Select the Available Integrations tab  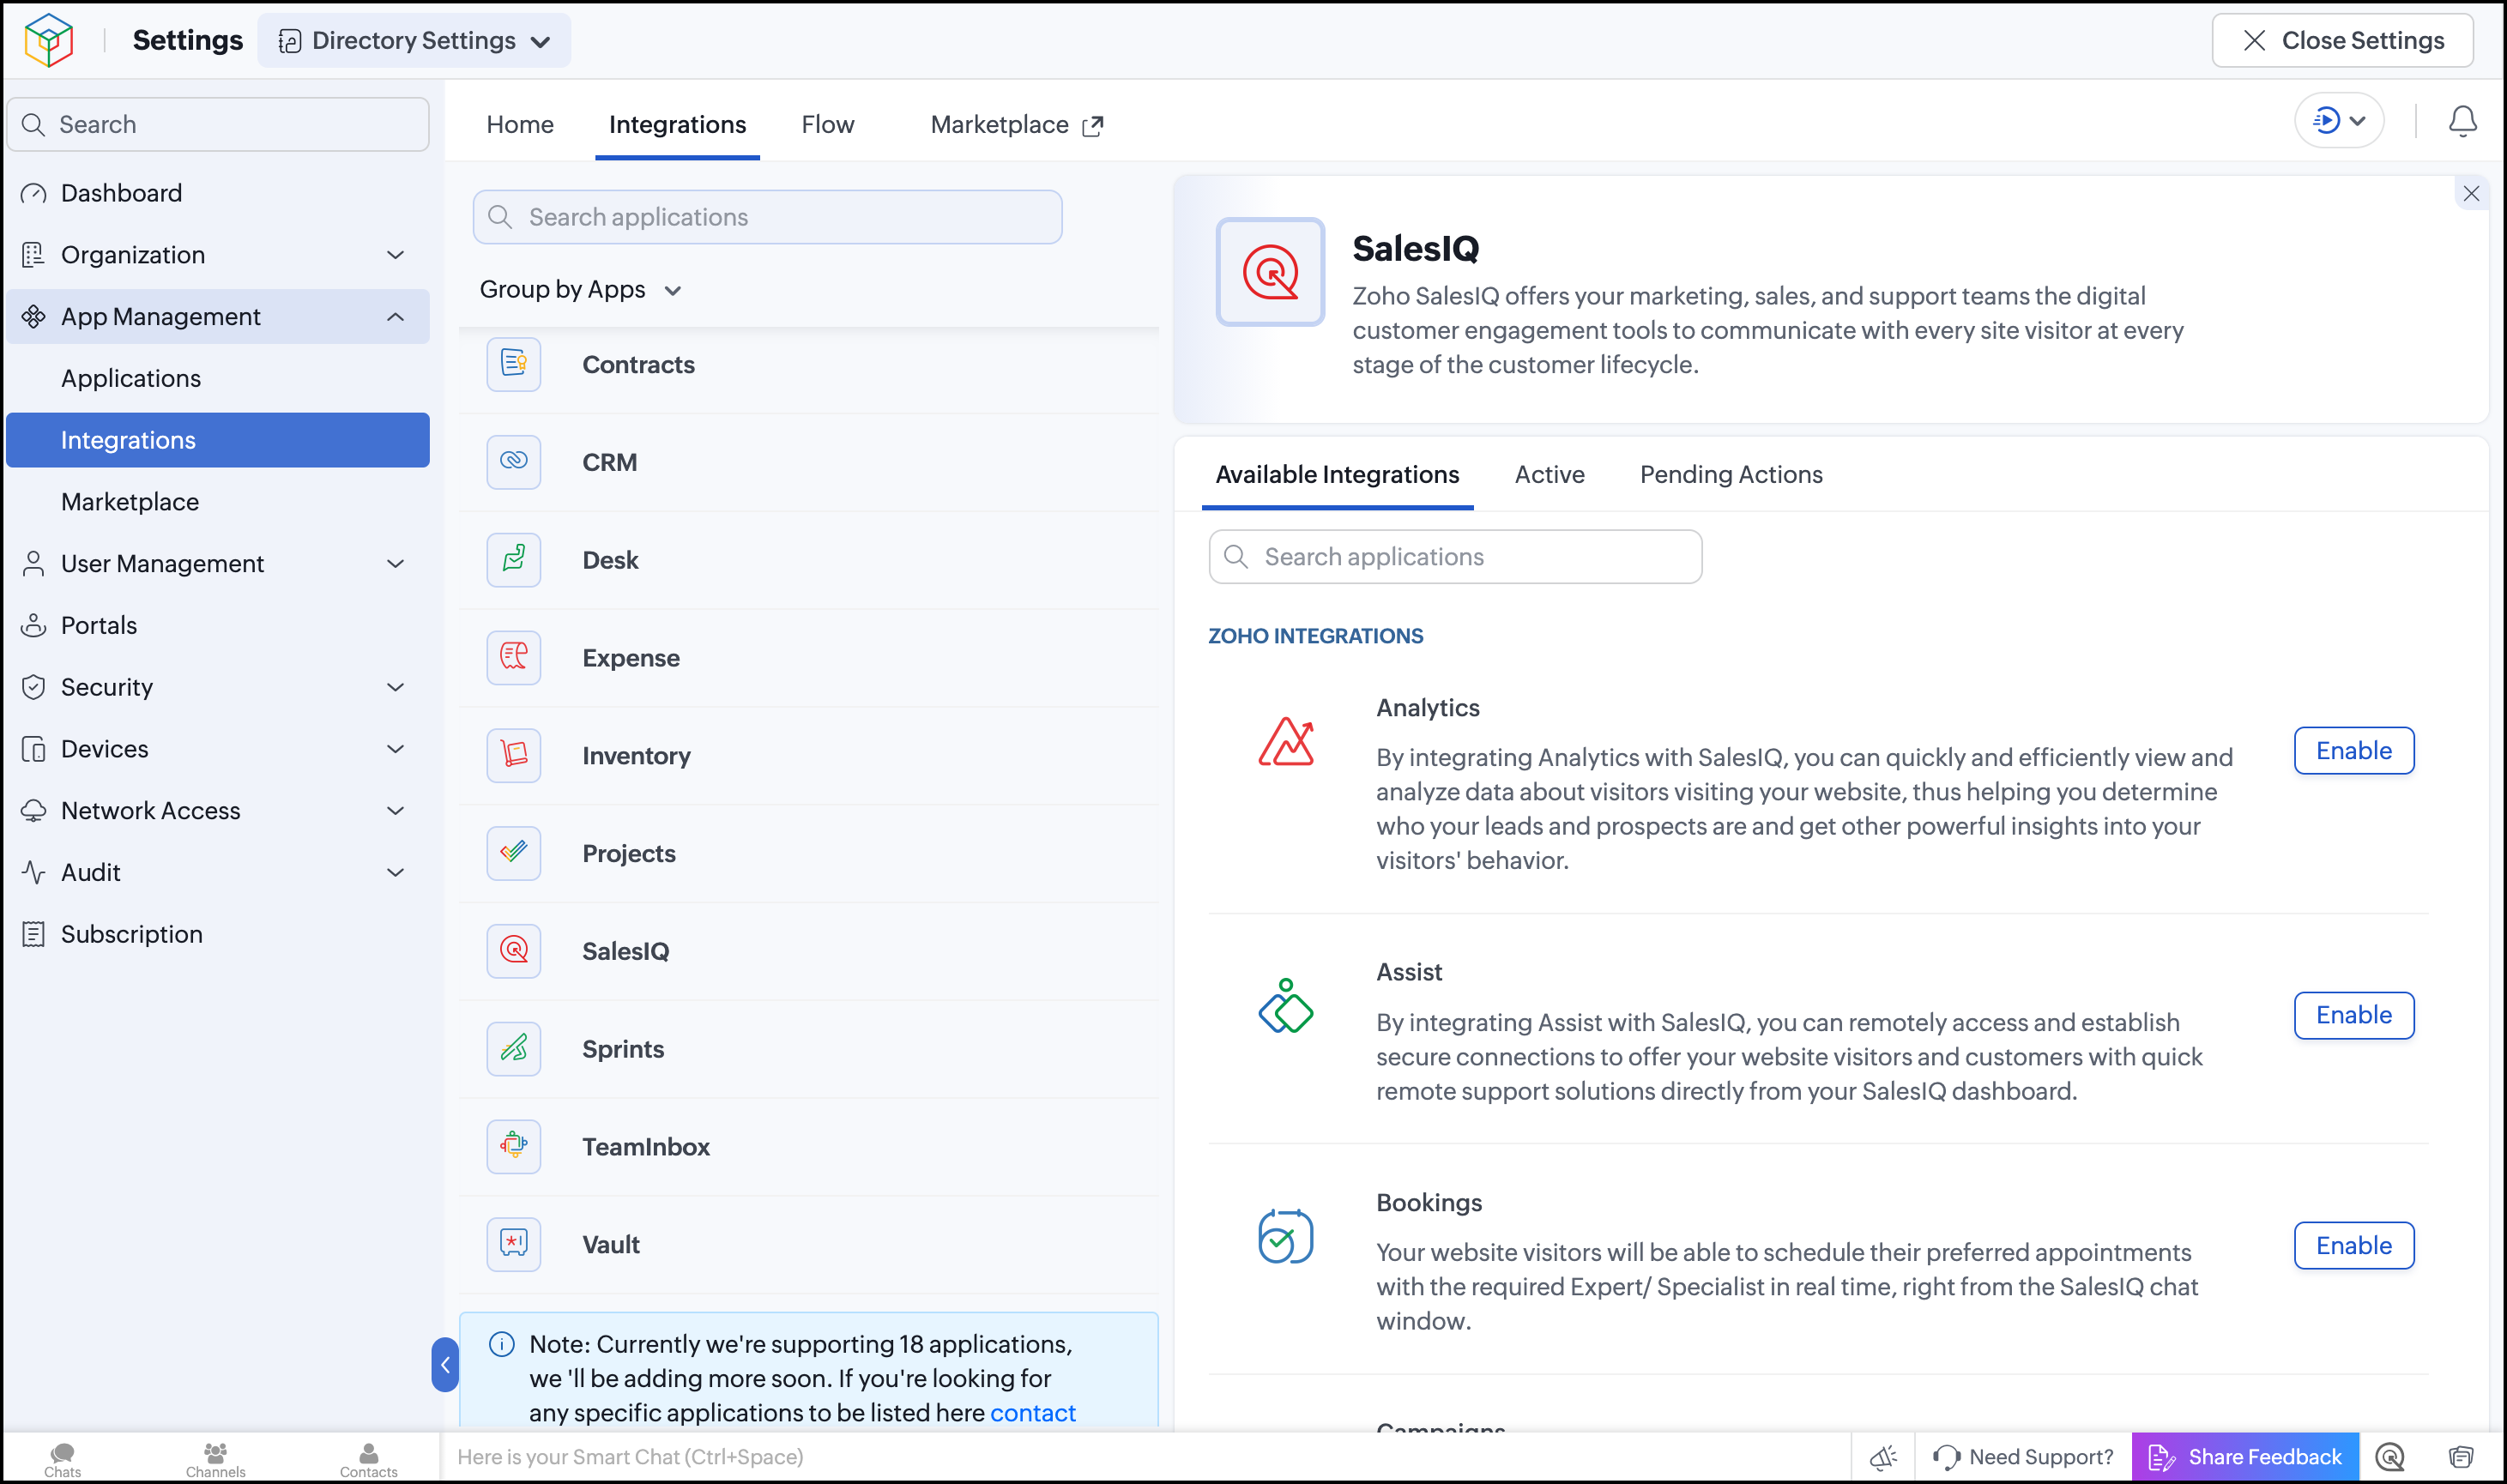1337,475
